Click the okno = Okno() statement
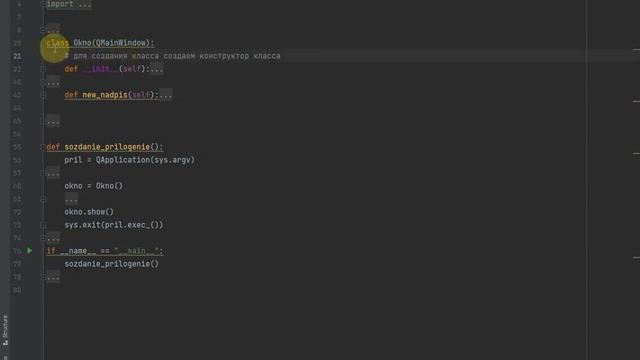Image resolution: width=640 pixels, height=360 pixels. pos(93,186)
